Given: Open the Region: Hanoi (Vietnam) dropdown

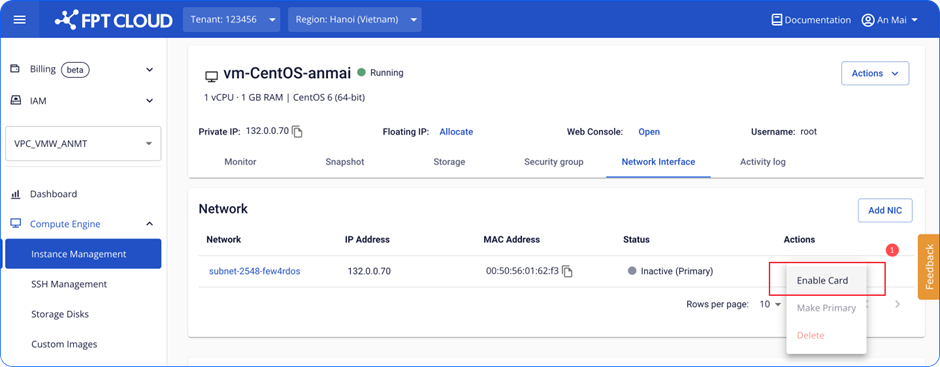Looking at the screenshot, I should pos(354,20).
